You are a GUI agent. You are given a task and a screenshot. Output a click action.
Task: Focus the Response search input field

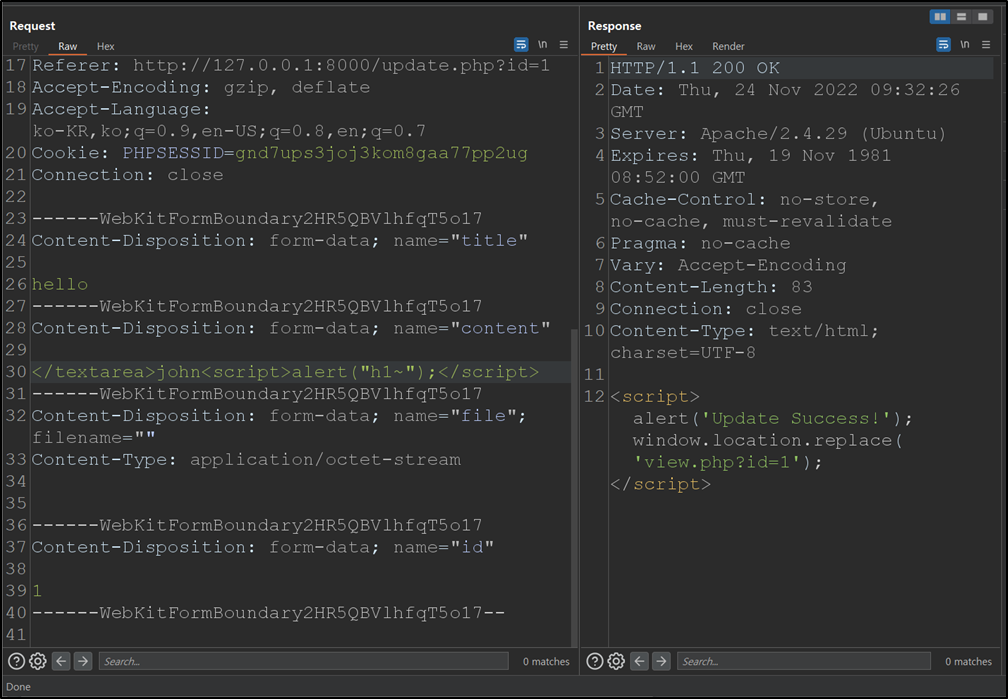tap(804, 661)
